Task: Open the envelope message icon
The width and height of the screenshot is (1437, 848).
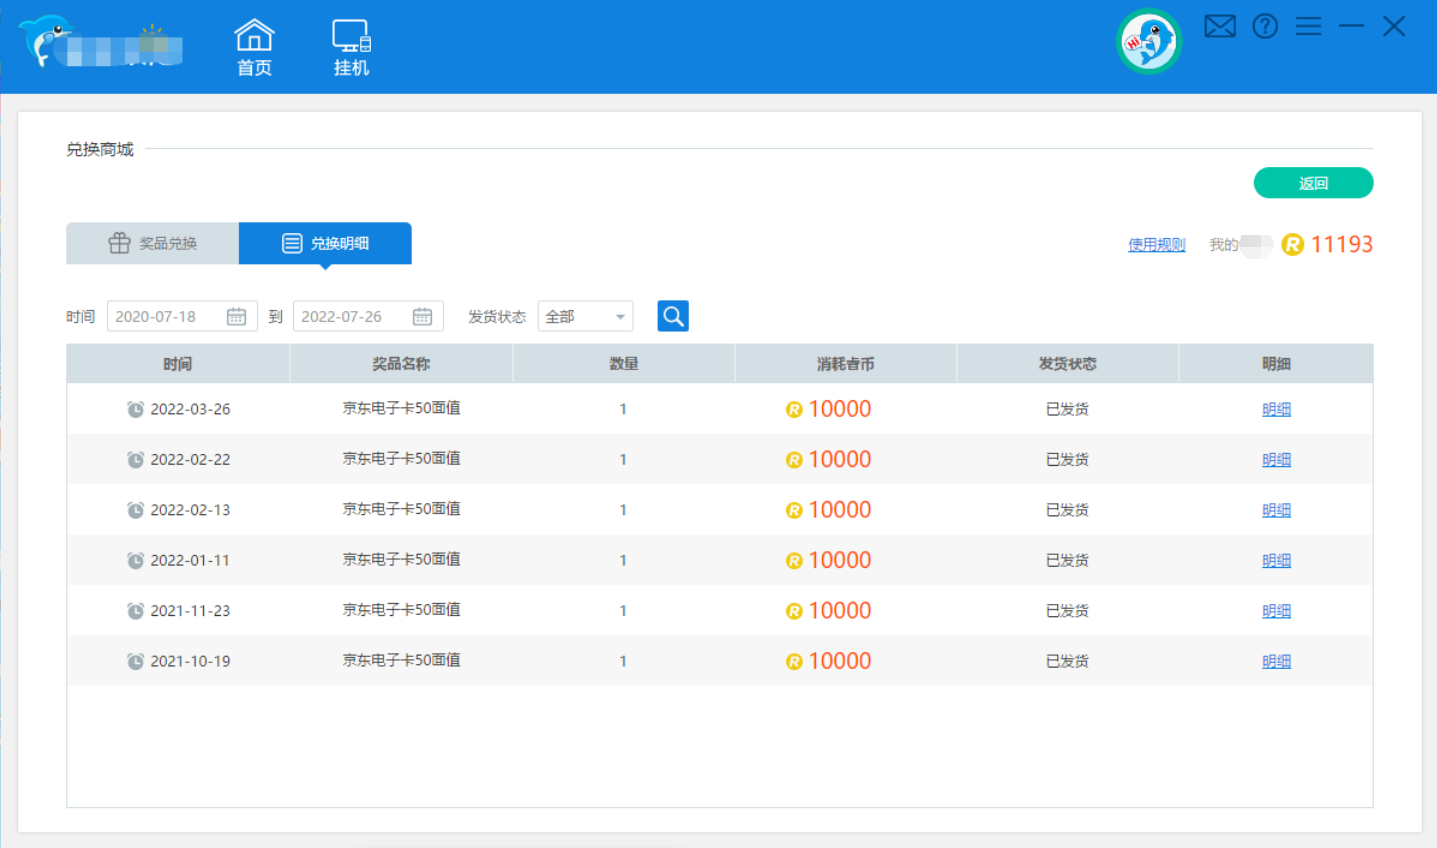Action: (1219, 26)
